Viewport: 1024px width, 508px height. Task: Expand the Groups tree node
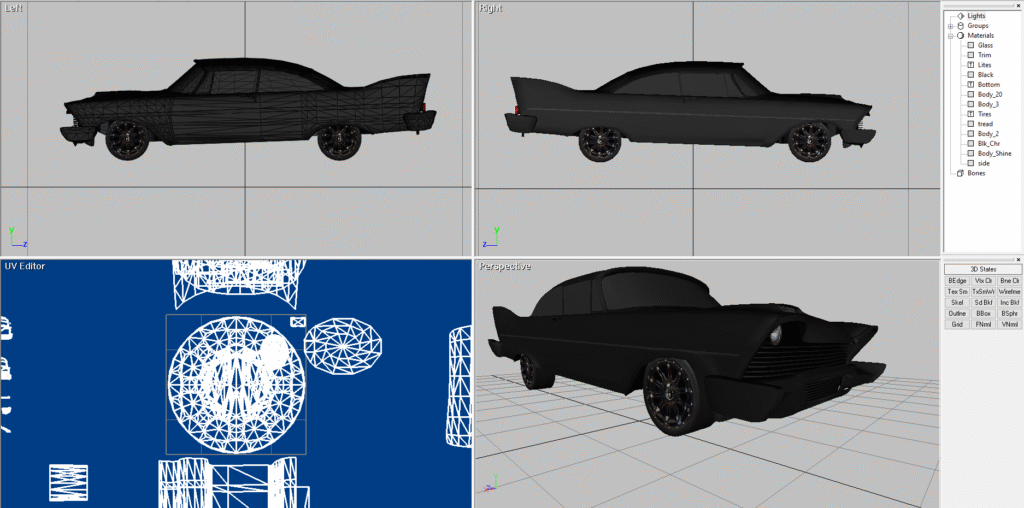[949, 26]
